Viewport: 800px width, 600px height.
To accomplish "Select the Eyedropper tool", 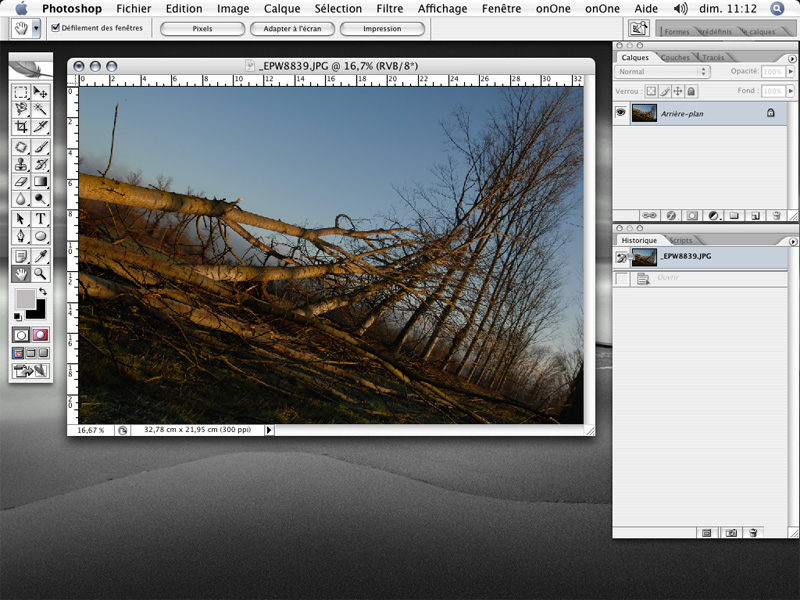I will tap(40, 257).
